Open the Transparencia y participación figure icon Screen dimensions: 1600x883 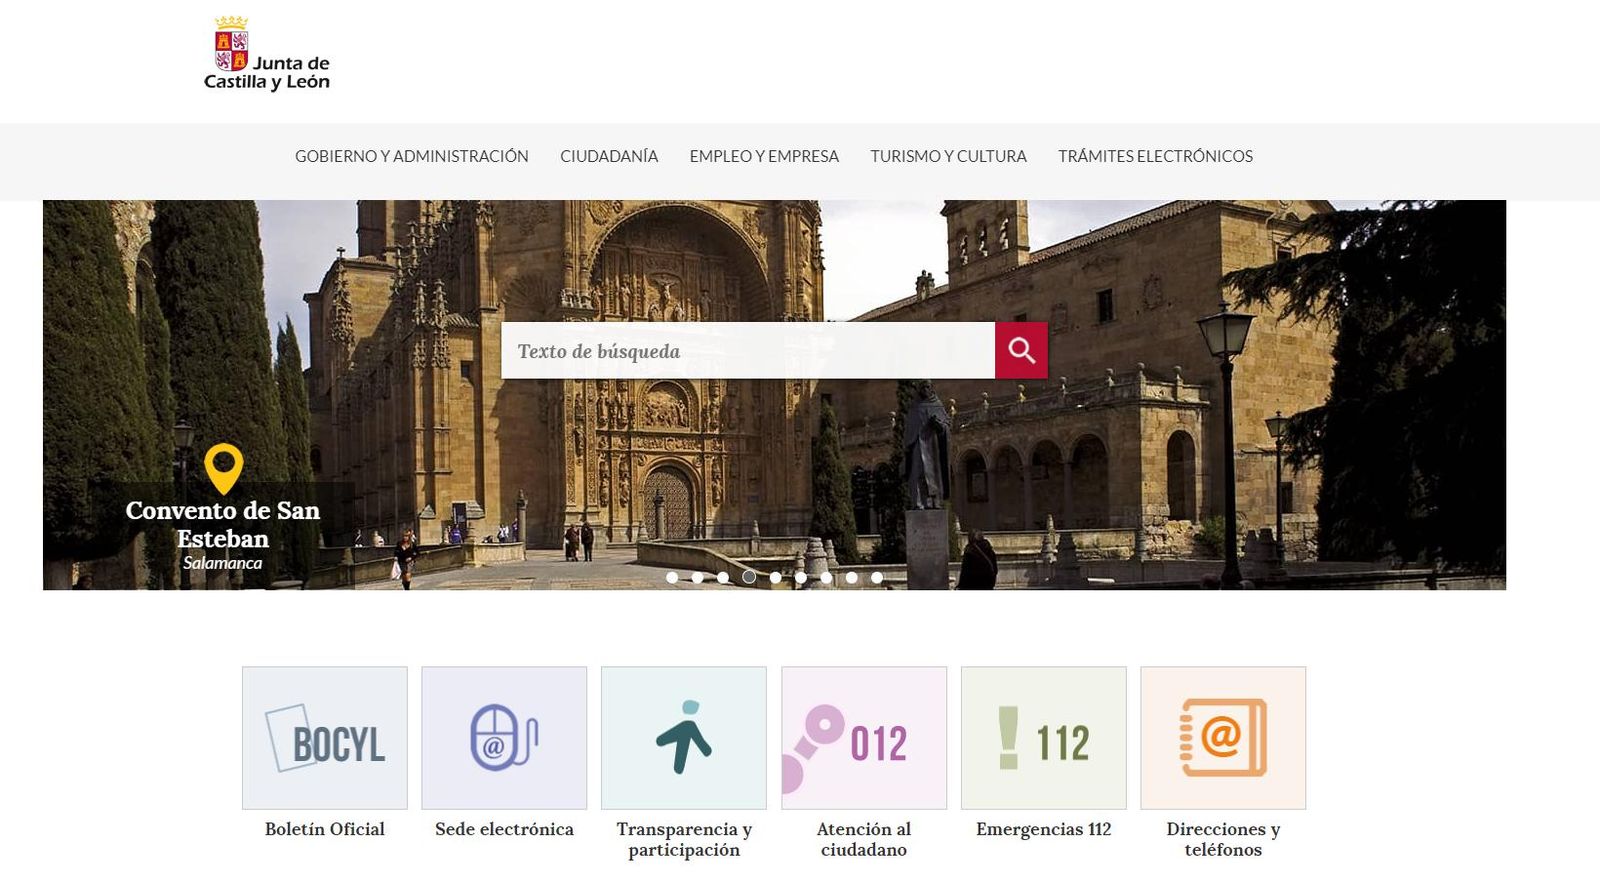(x=684, y=738)
